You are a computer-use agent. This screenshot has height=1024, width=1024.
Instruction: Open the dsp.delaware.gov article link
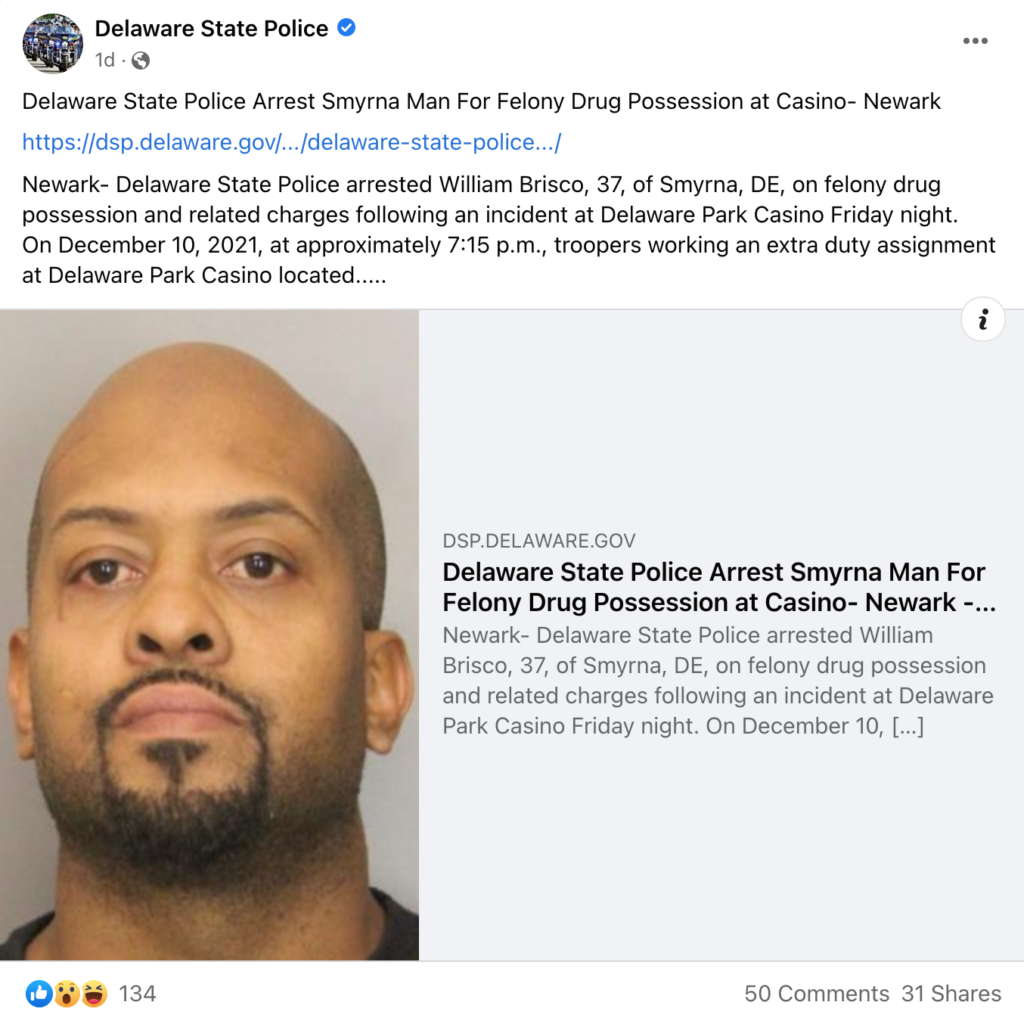coord(291,142)
